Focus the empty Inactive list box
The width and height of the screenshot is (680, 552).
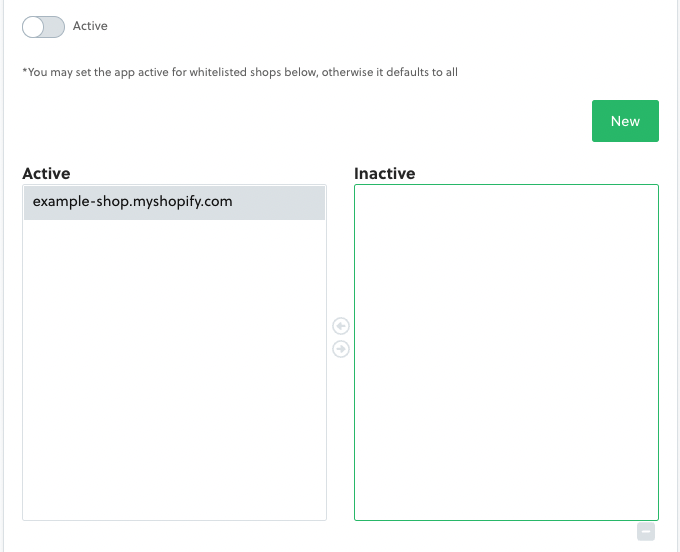[x=506, y=352]
